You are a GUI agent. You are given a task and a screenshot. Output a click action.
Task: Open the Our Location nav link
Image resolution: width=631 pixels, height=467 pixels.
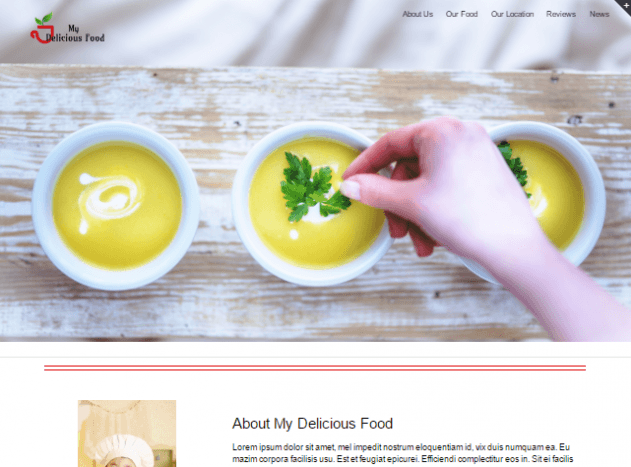512,14
